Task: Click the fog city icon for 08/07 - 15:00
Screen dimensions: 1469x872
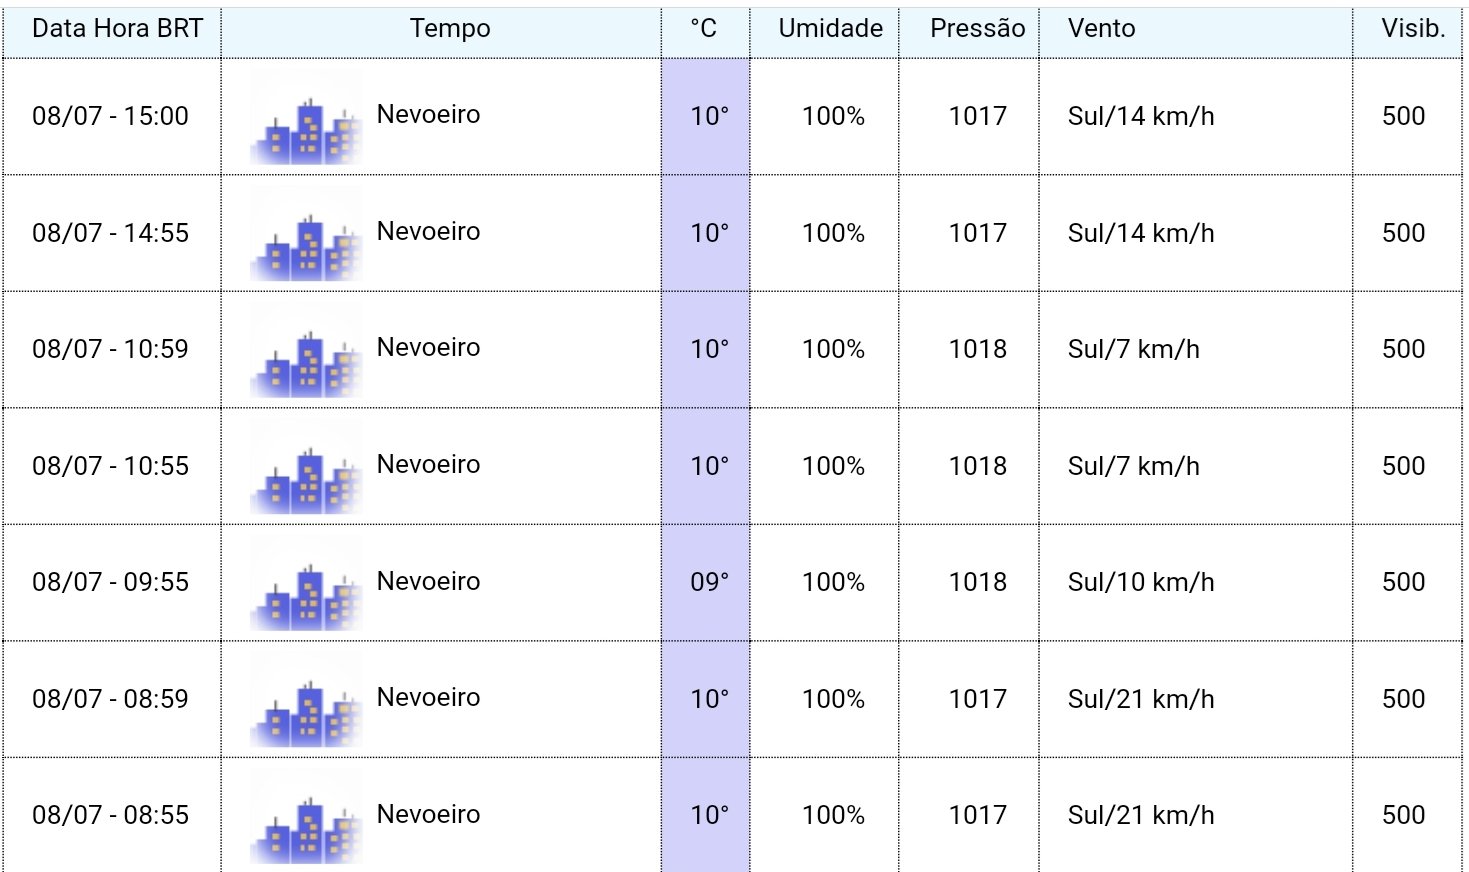Action: tap(306, 118)
